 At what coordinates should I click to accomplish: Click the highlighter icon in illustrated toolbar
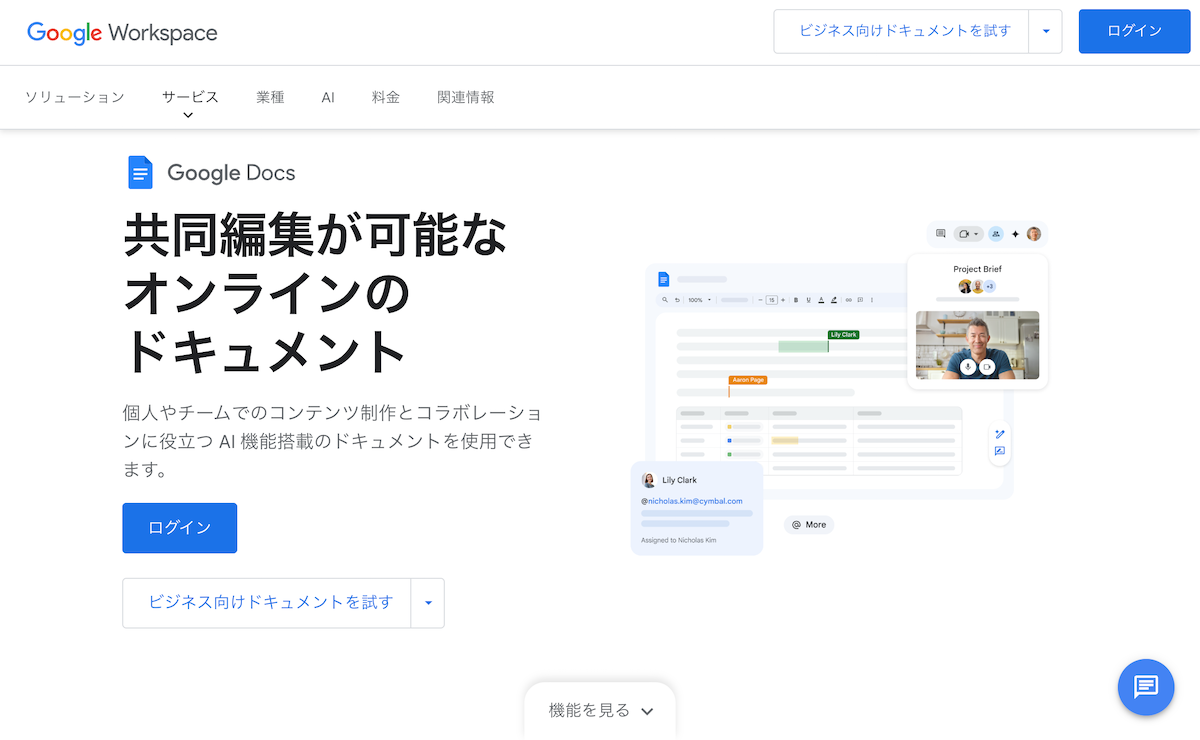tap(834, 300)
